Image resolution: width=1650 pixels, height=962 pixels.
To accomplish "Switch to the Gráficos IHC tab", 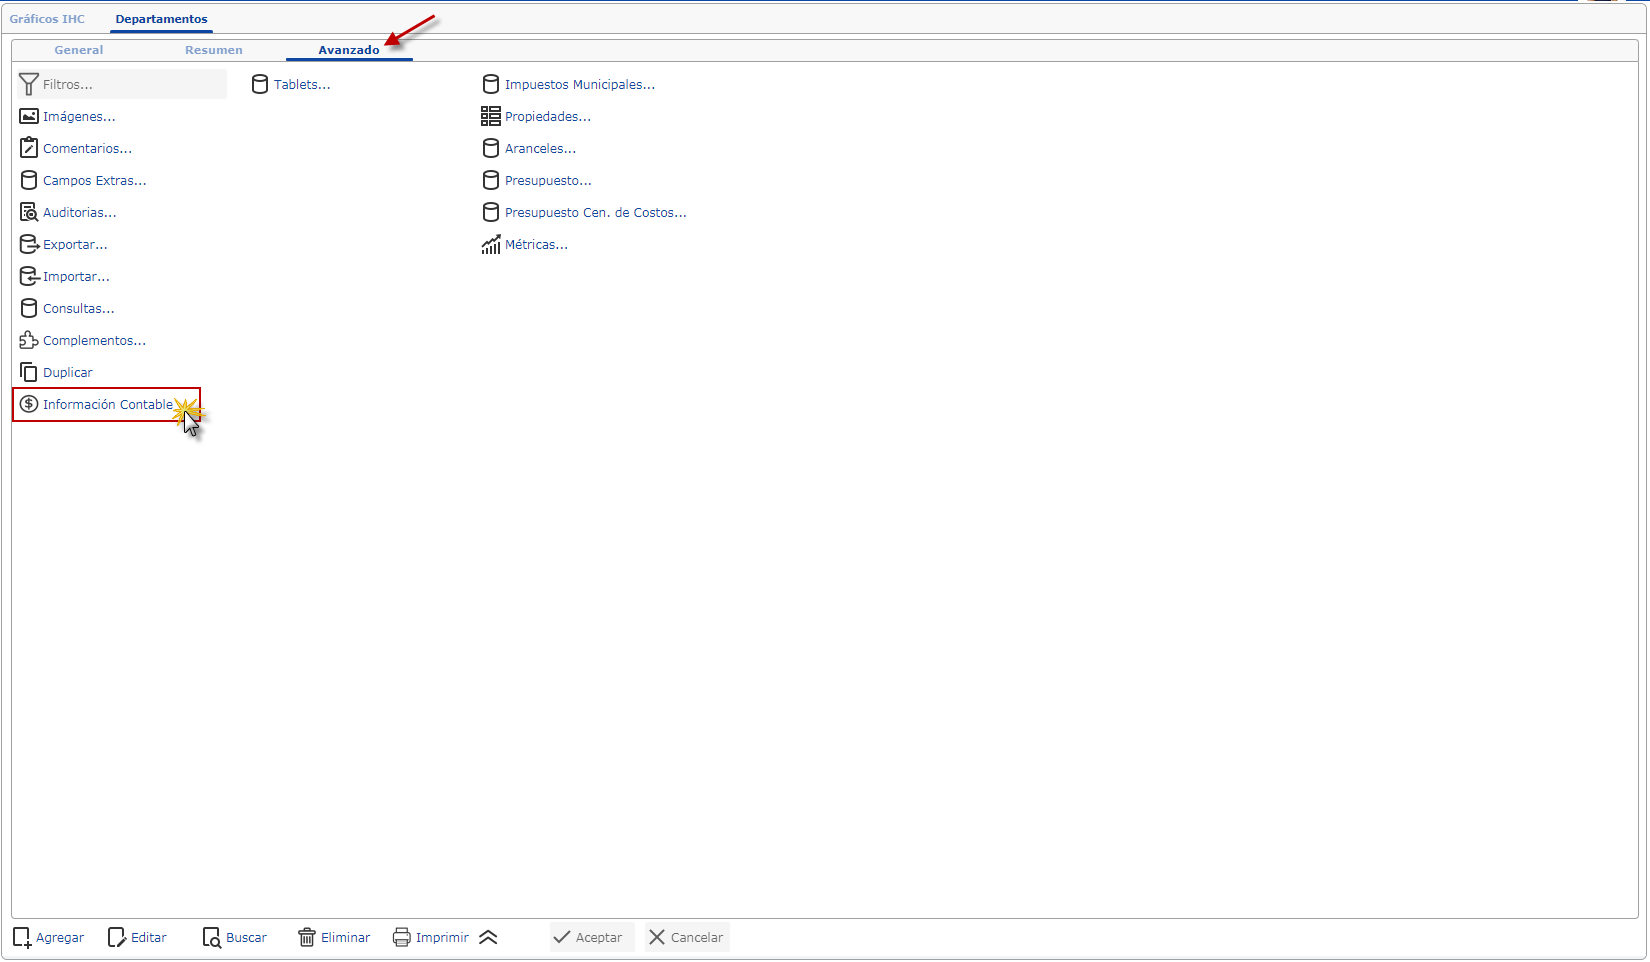I will (47, 19).
